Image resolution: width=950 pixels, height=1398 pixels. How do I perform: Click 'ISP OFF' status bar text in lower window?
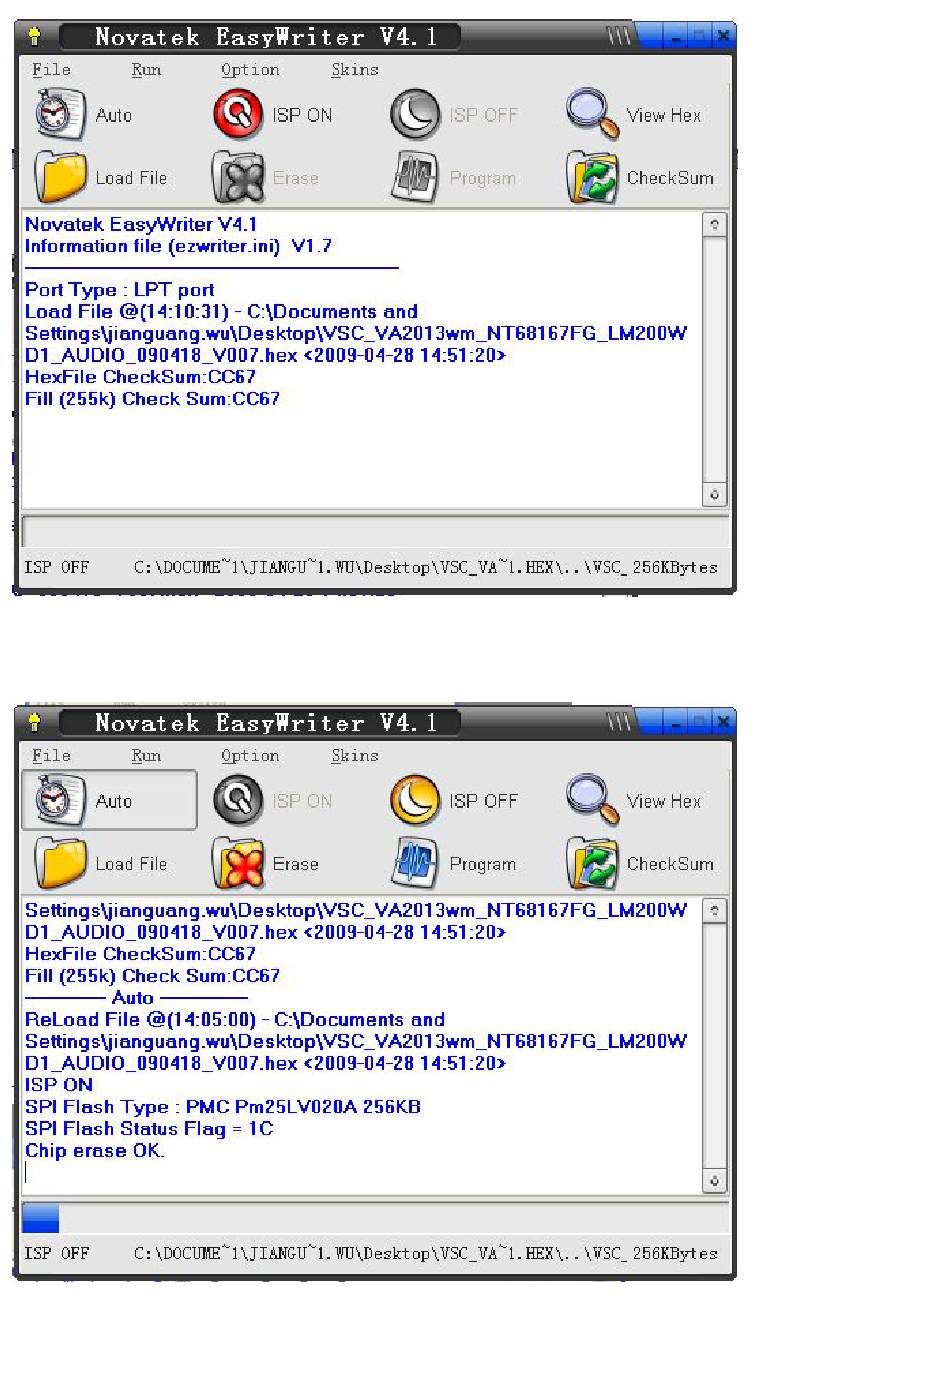(57, 1253)
